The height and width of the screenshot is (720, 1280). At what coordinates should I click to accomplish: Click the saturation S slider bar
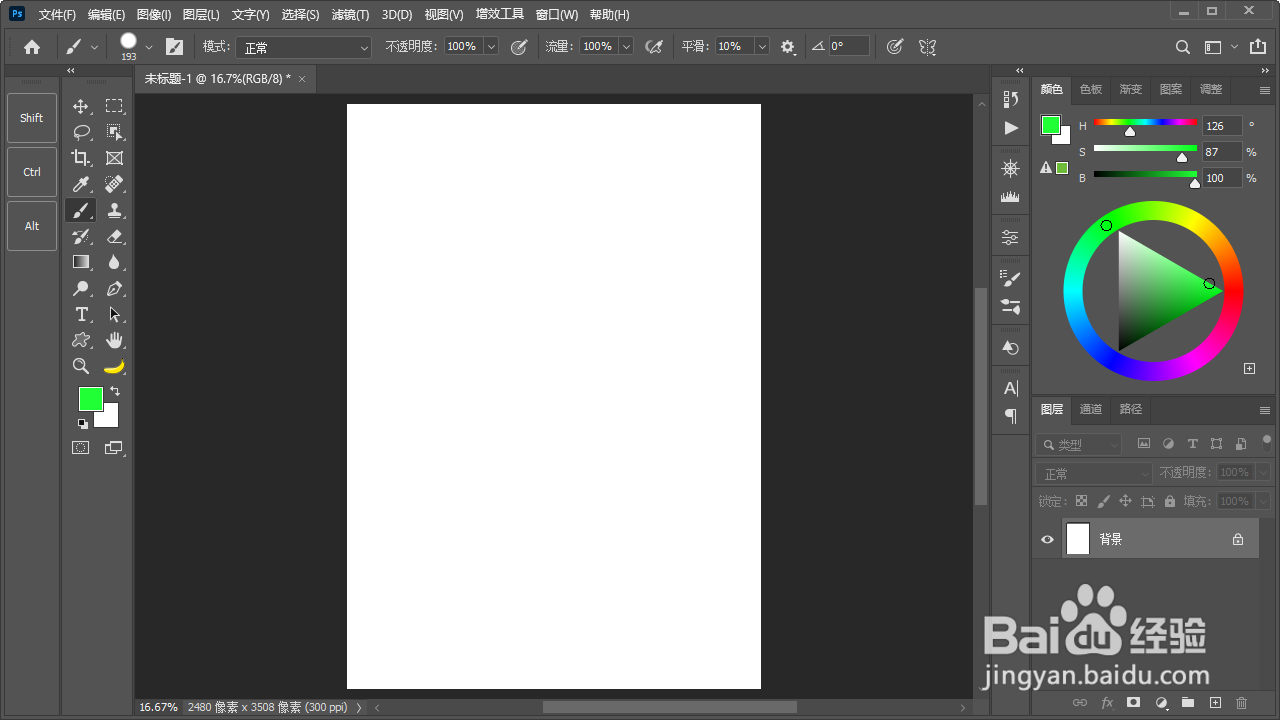pos(1145,149)
